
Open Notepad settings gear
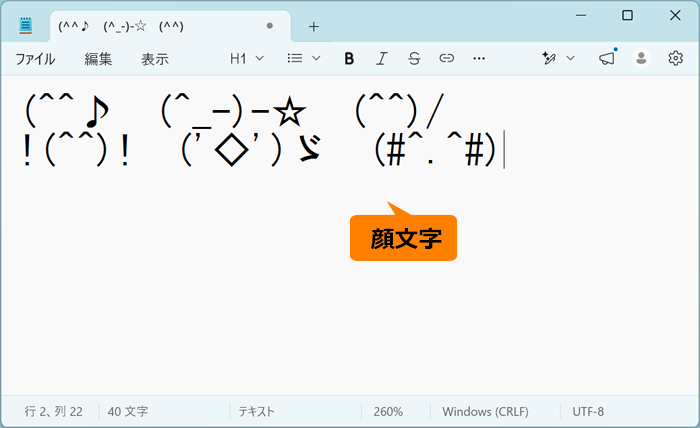(x=675, y=58)
